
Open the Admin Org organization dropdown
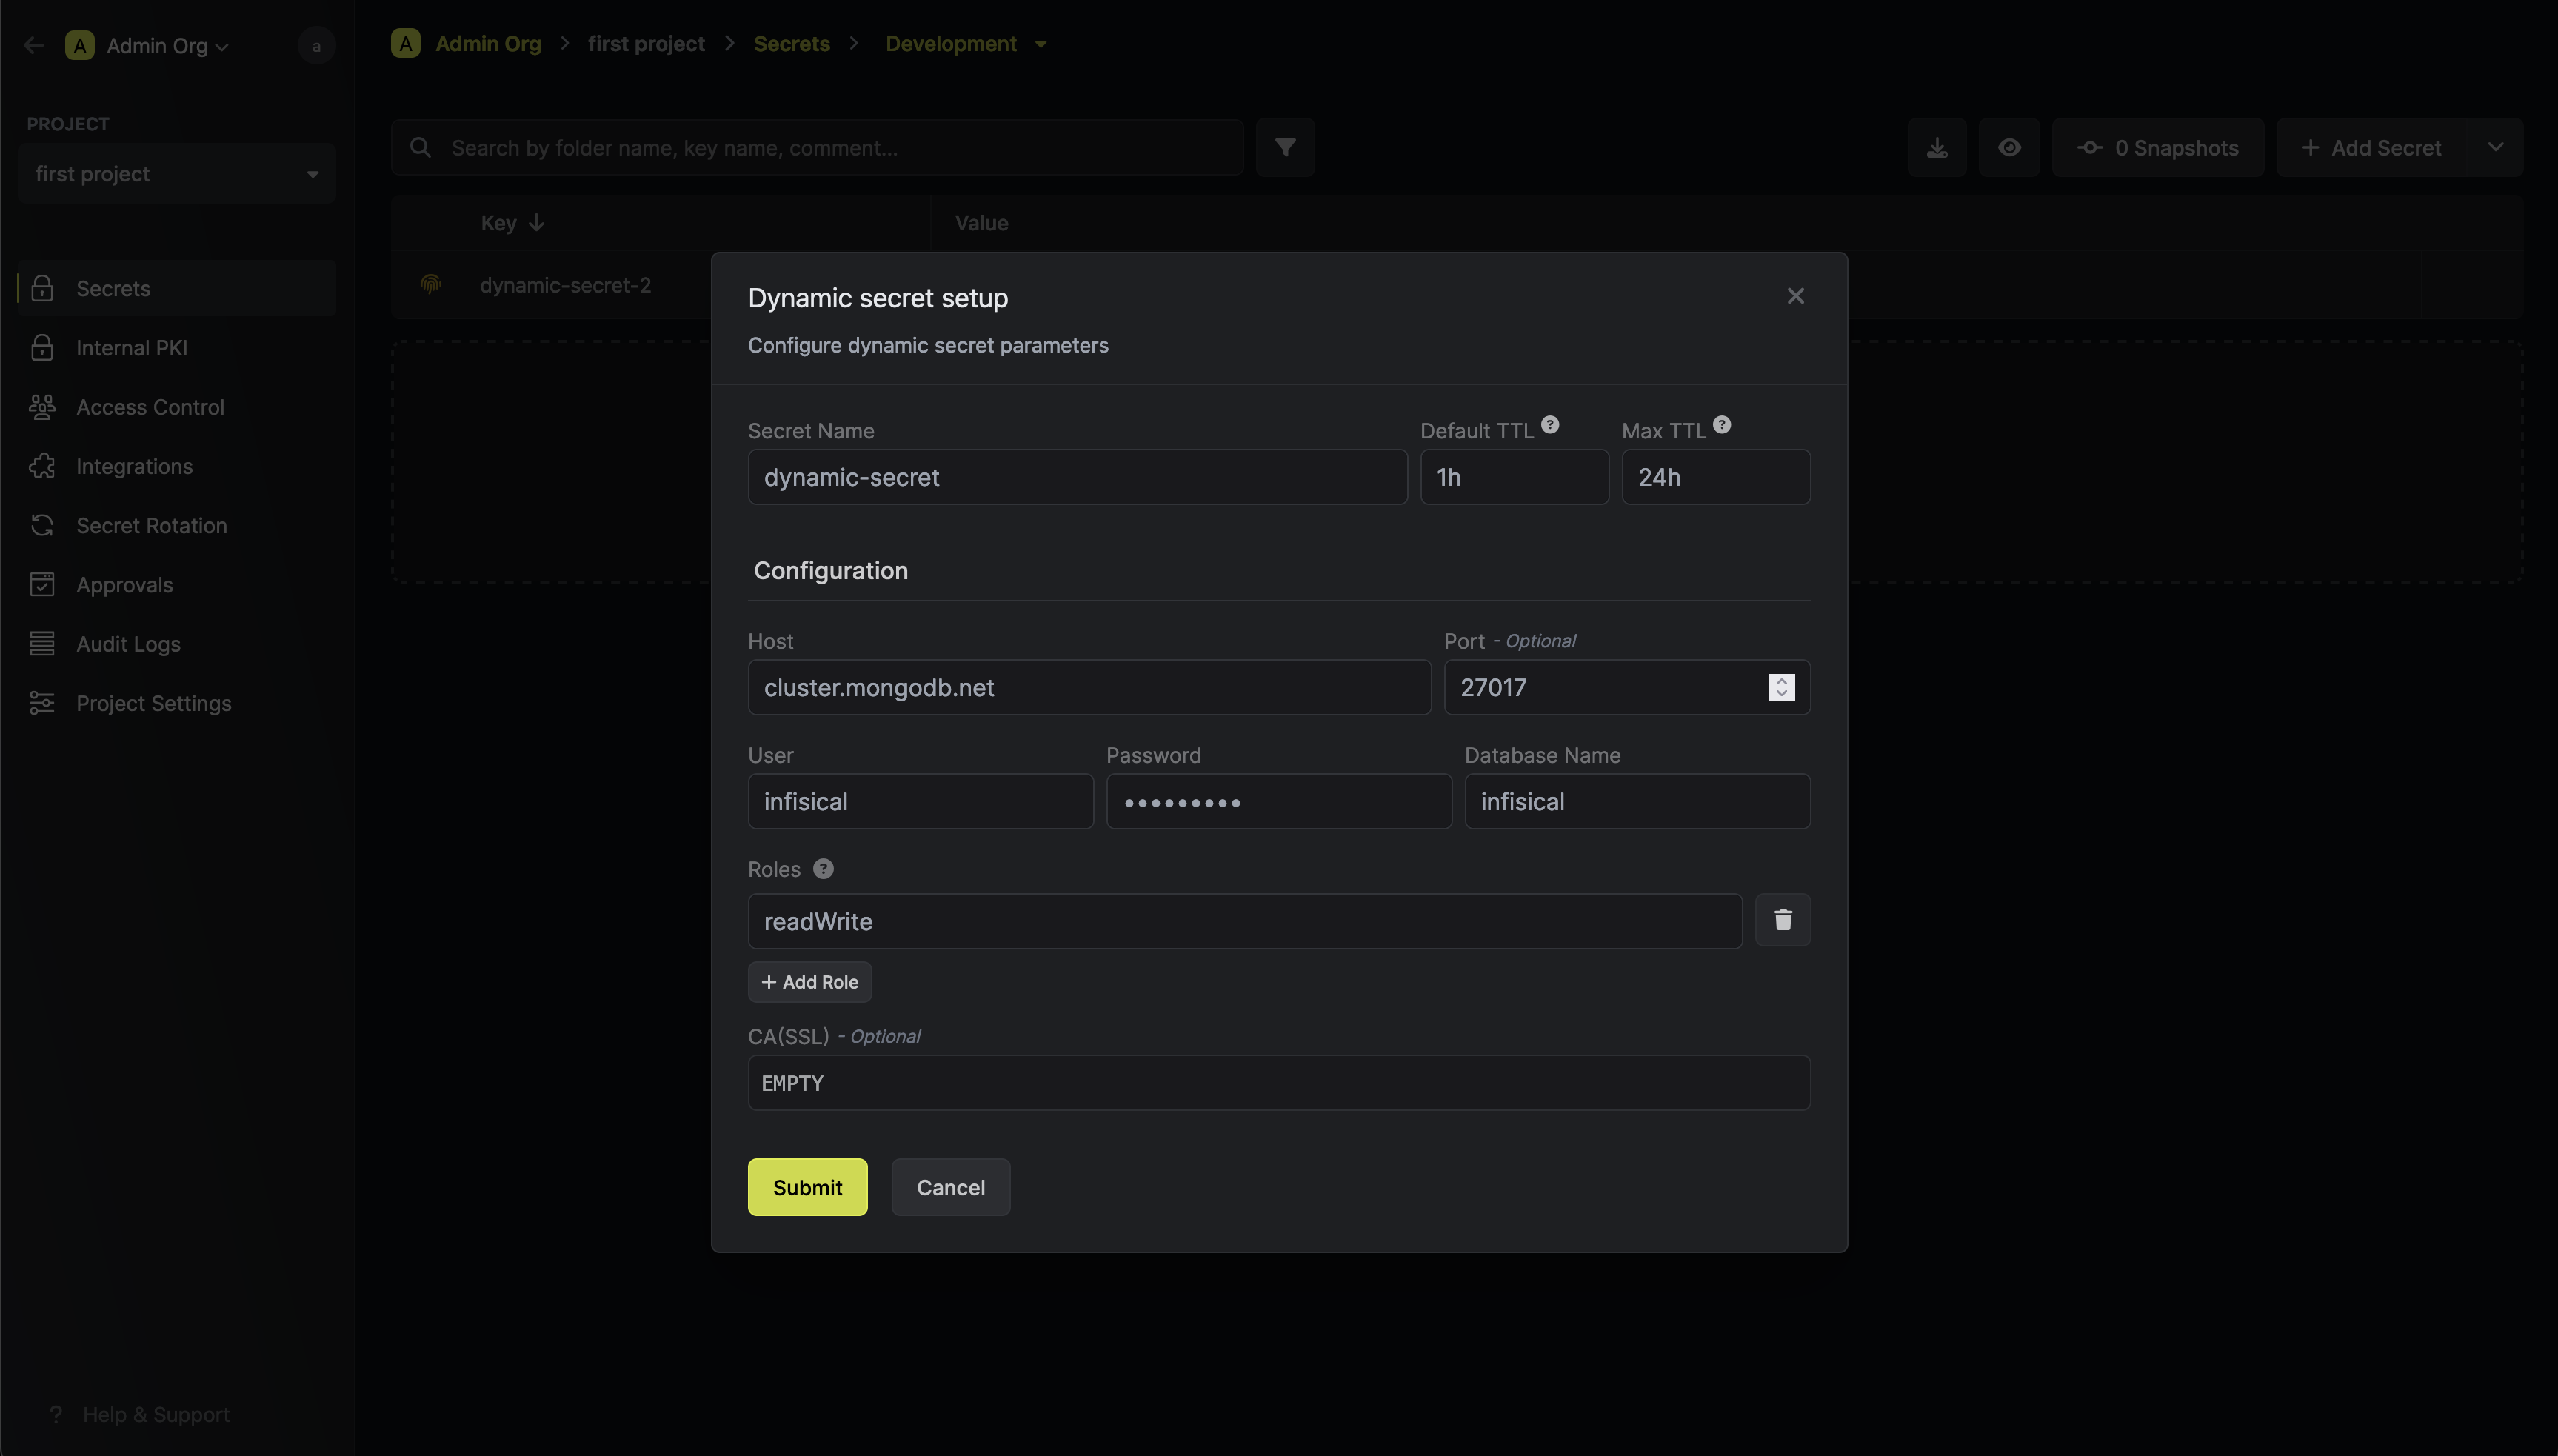148,45
